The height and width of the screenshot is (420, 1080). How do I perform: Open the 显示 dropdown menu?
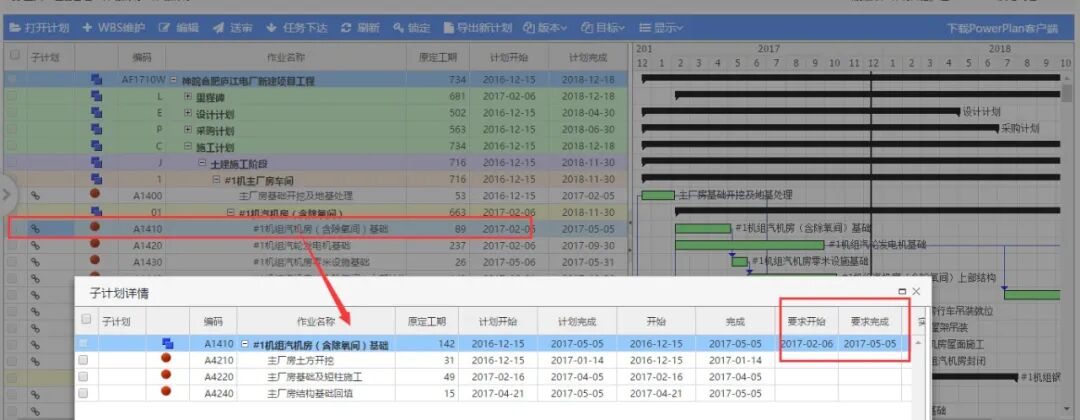click(661, 28)
